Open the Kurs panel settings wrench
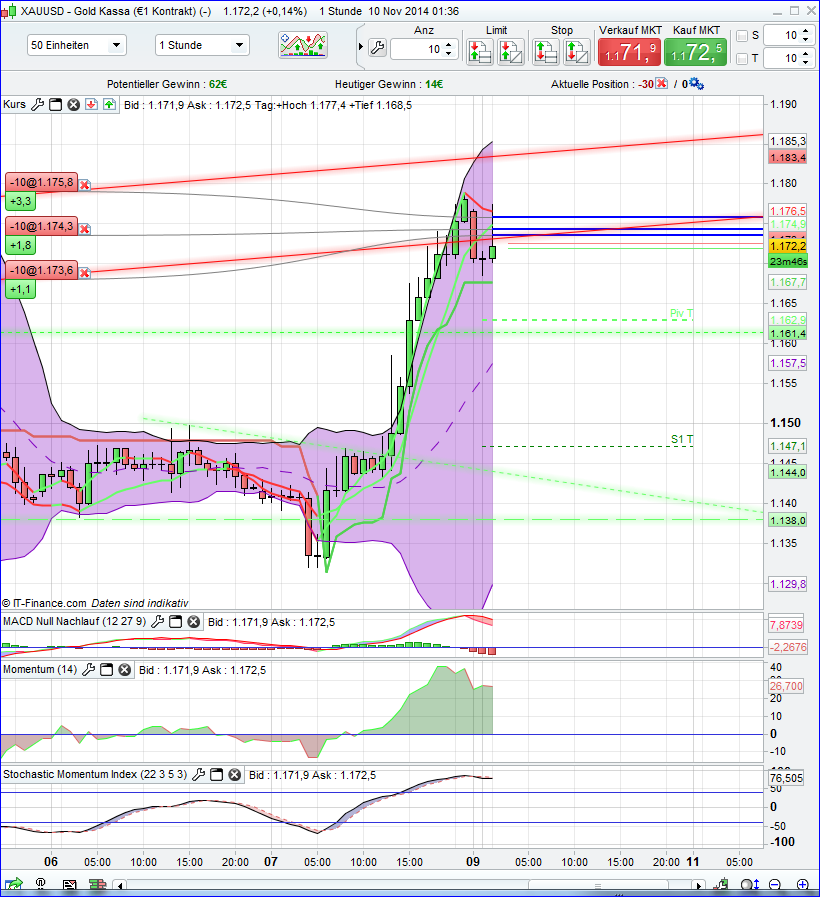This screenshot has width=820, height=897. pos(38,104)
